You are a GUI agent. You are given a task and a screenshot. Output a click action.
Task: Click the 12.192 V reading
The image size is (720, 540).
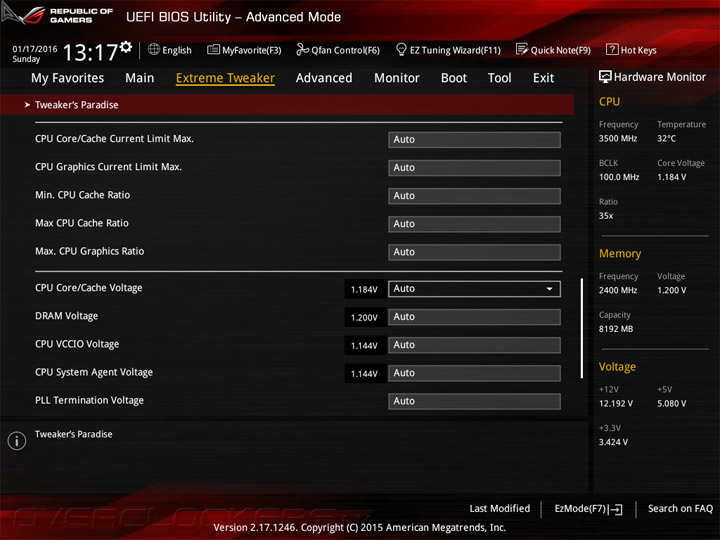pos(616,404)
